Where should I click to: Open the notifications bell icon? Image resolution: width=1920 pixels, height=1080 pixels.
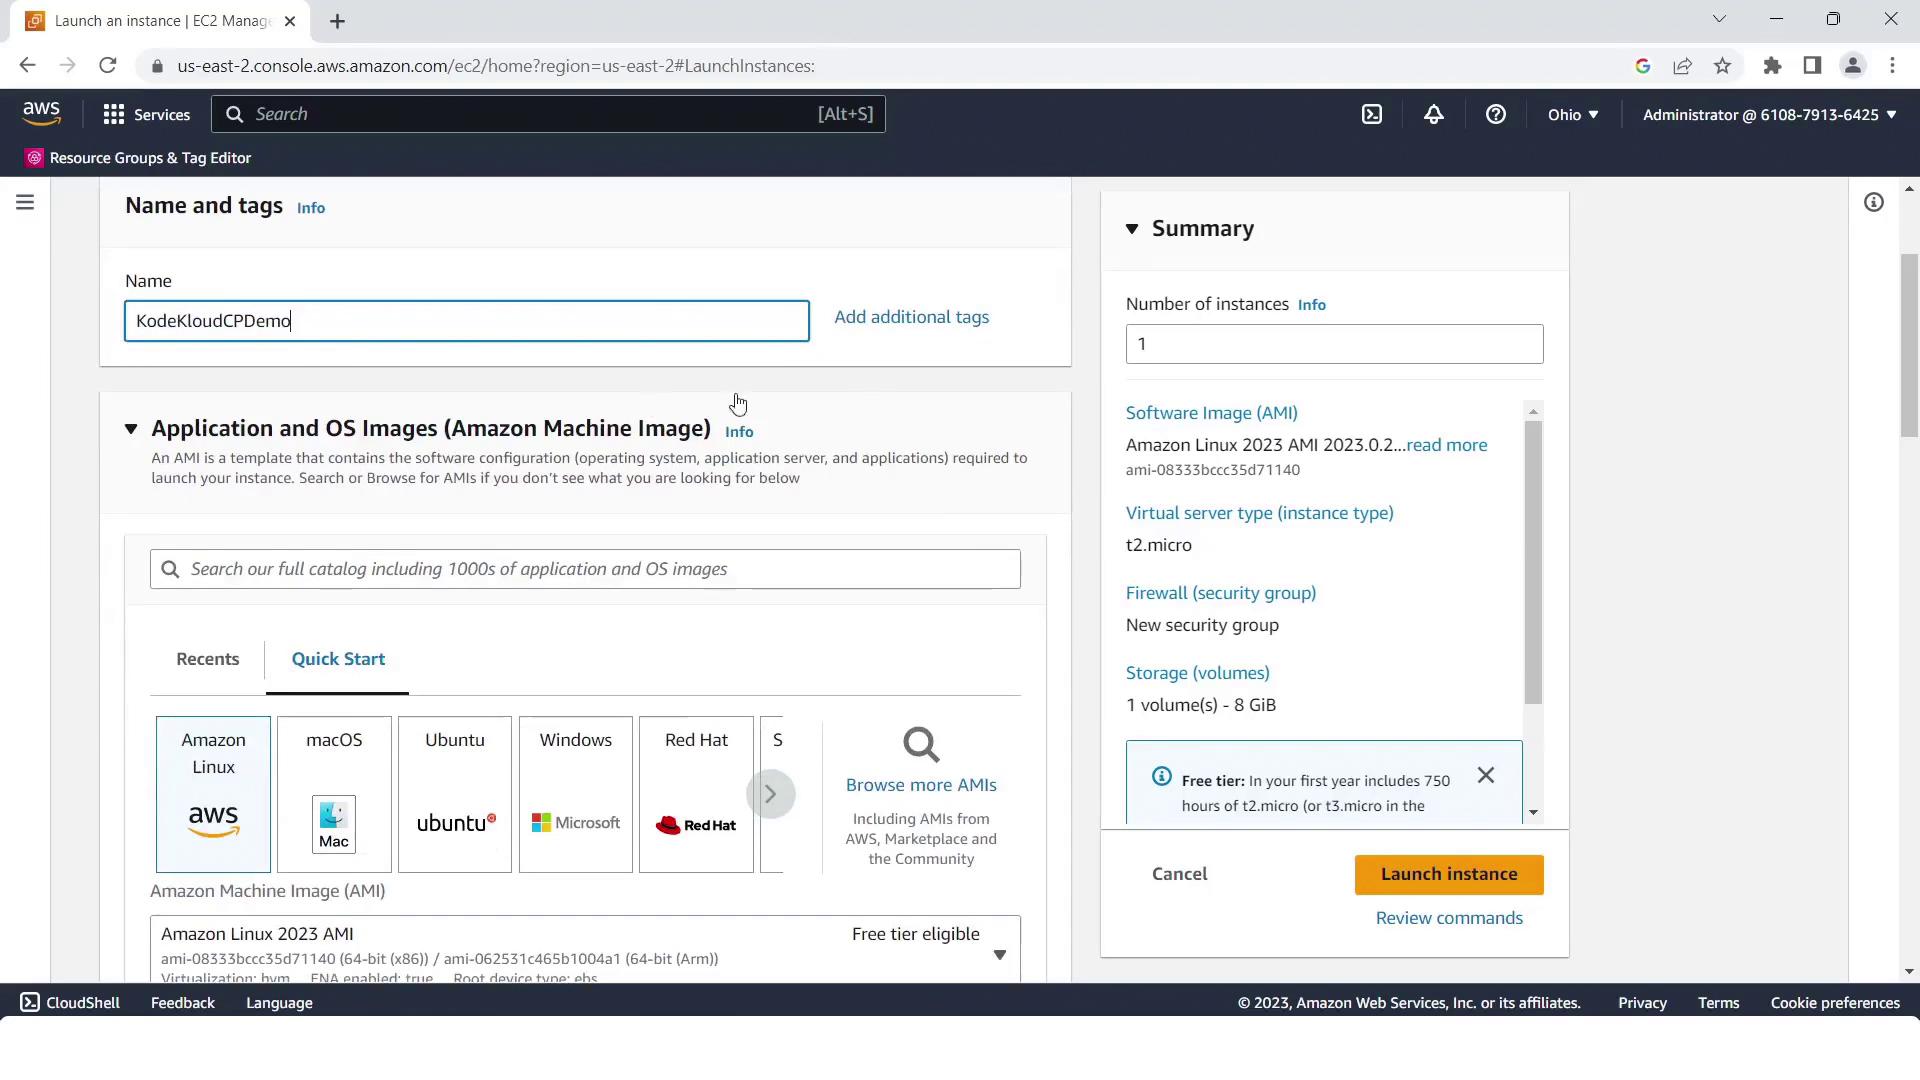[x=1433, y=115]
